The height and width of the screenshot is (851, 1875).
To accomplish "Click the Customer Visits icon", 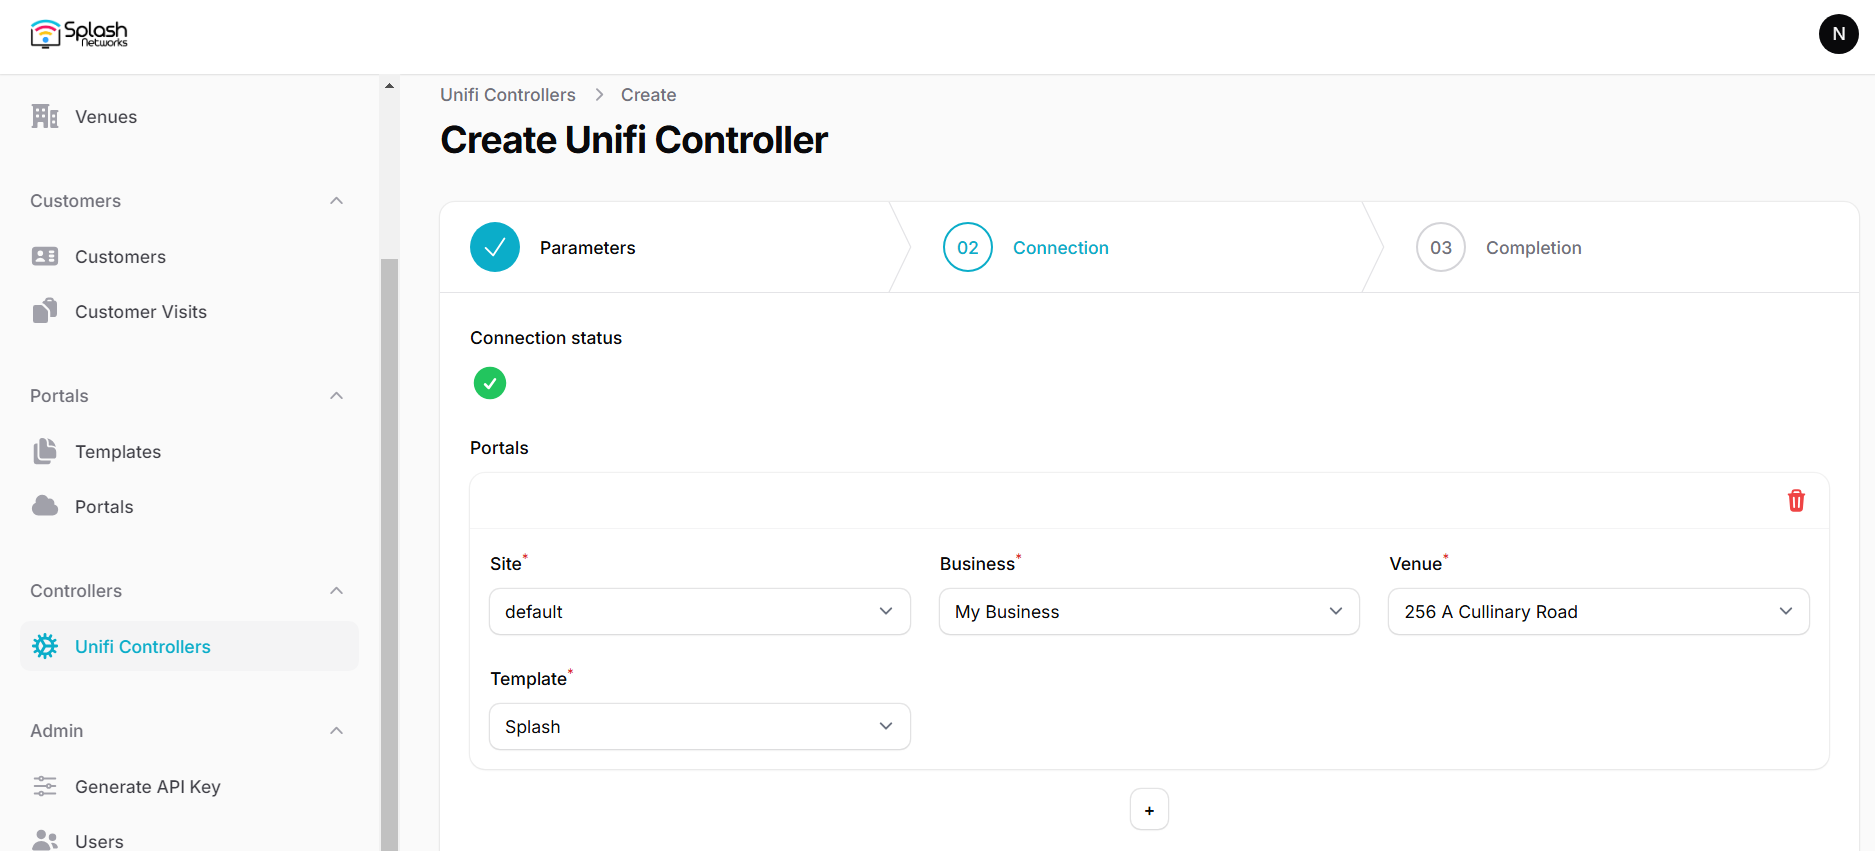I will pos(45,311).
